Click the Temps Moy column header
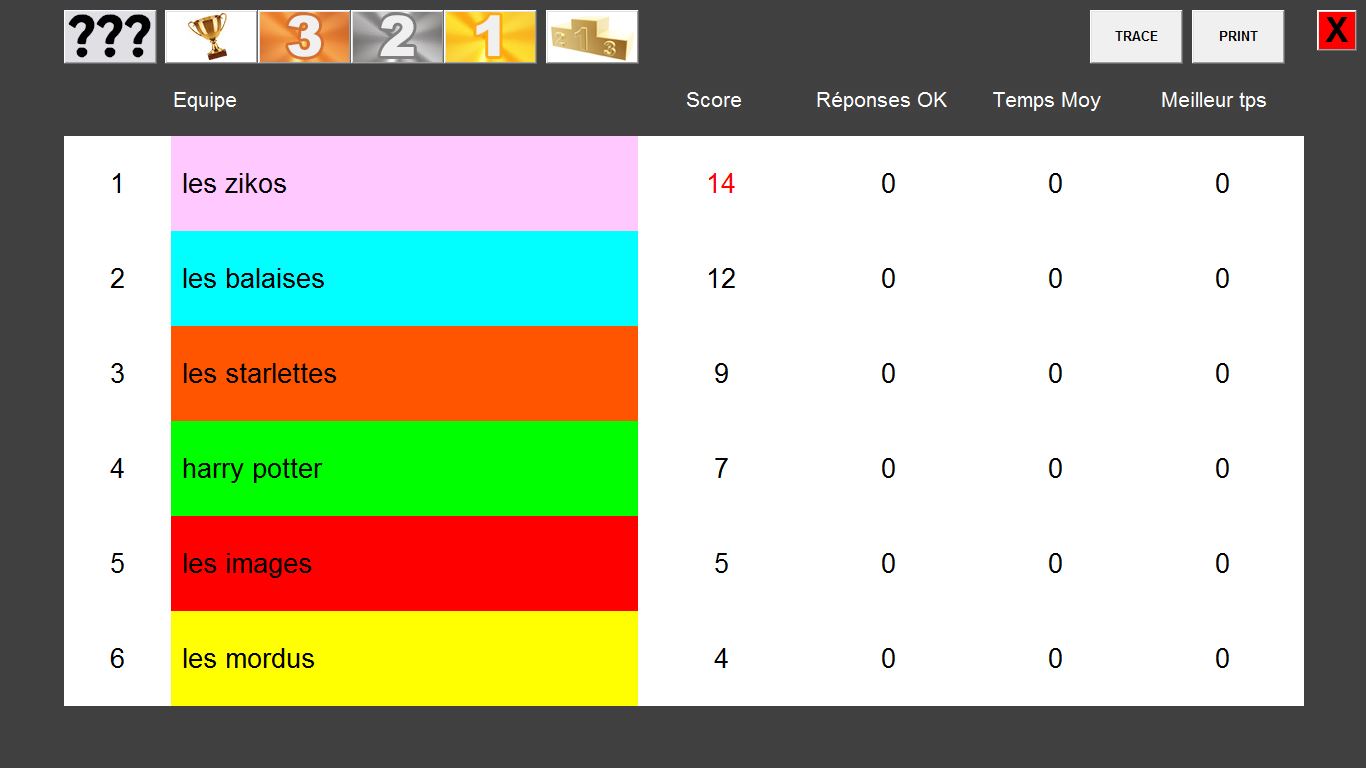Viewport: 1366px width, 768px height. pyautogui.click(x=1046, y=100)
